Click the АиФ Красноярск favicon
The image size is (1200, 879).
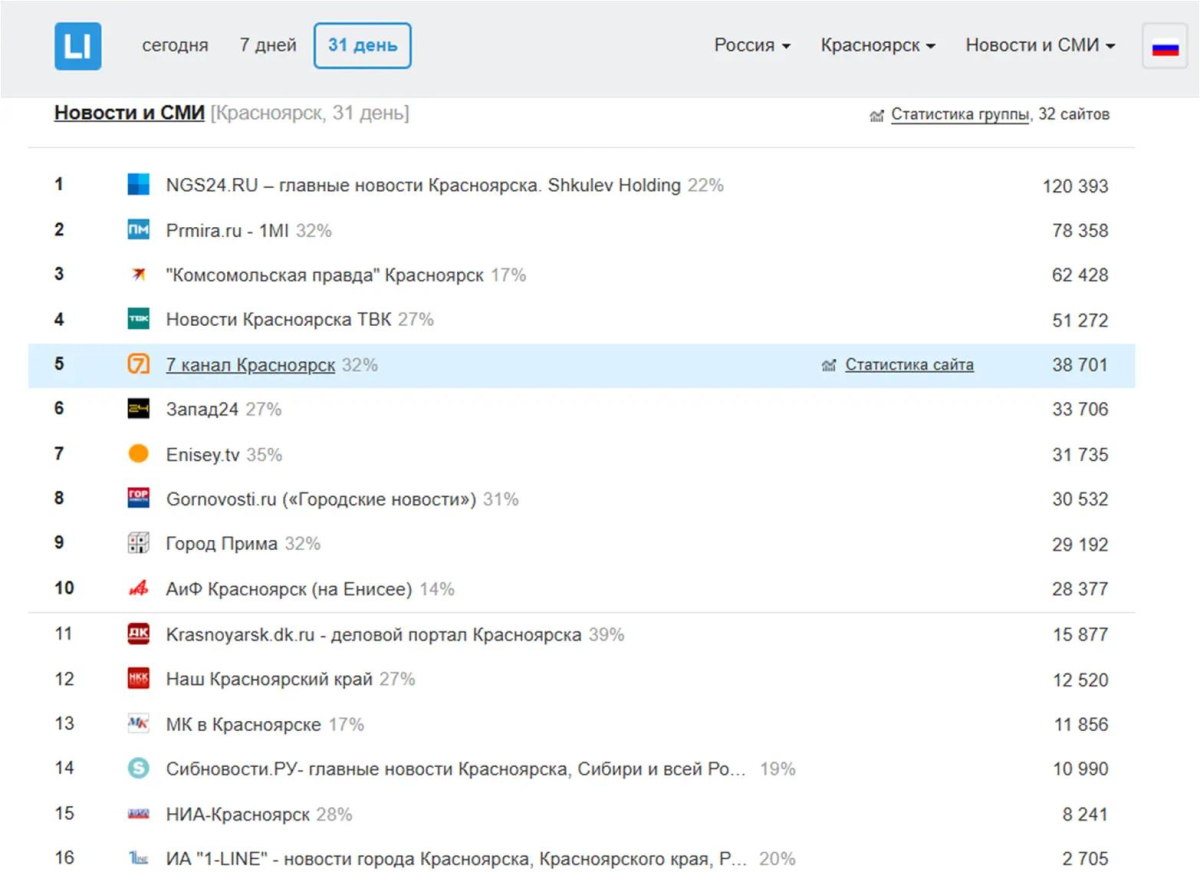point(138,589)
